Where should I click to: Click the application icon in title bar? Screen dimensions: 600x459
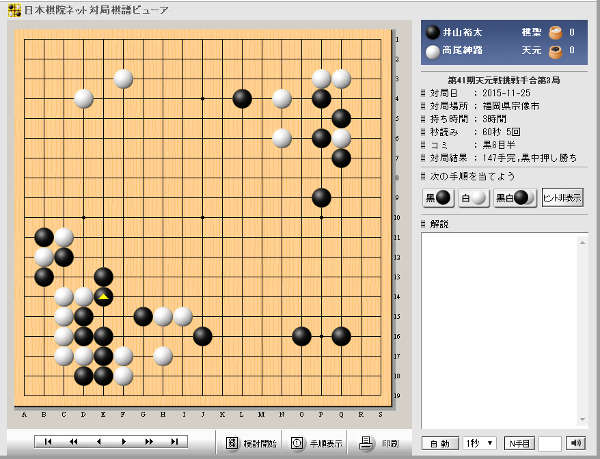pyautogui.click(x=14, y=10)
